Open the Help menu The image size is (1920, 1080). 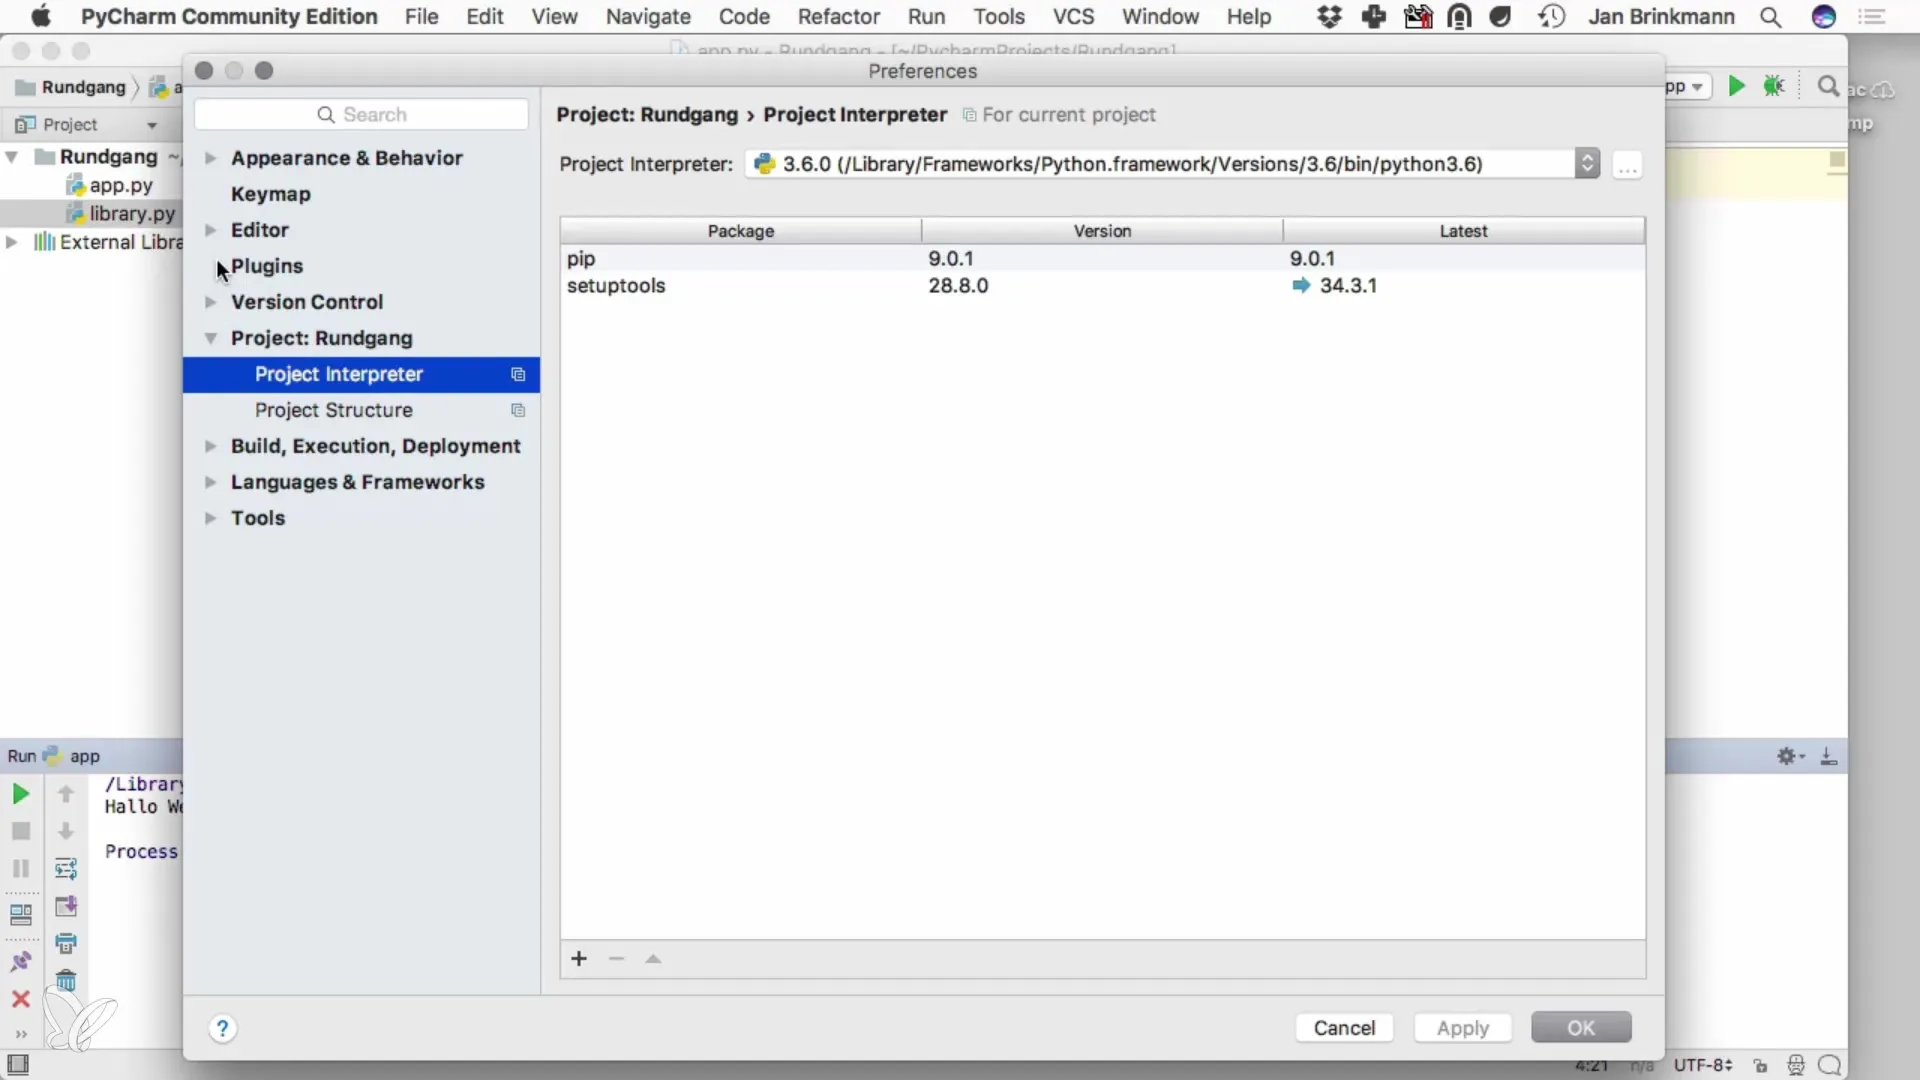click(x=1249, y=17)
